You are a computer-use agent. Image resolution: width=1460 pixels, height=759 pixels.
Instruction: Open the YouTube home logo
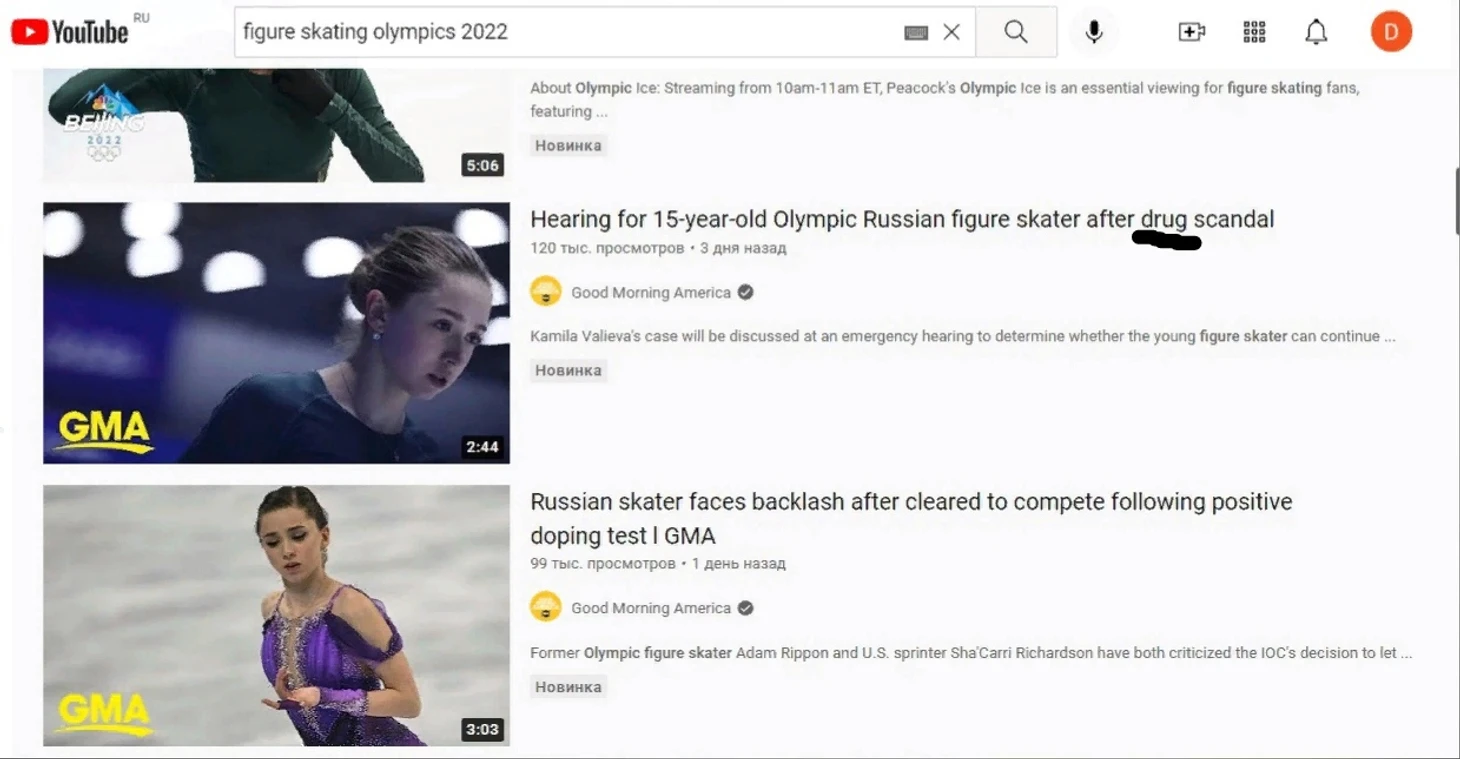coord(70,32)
